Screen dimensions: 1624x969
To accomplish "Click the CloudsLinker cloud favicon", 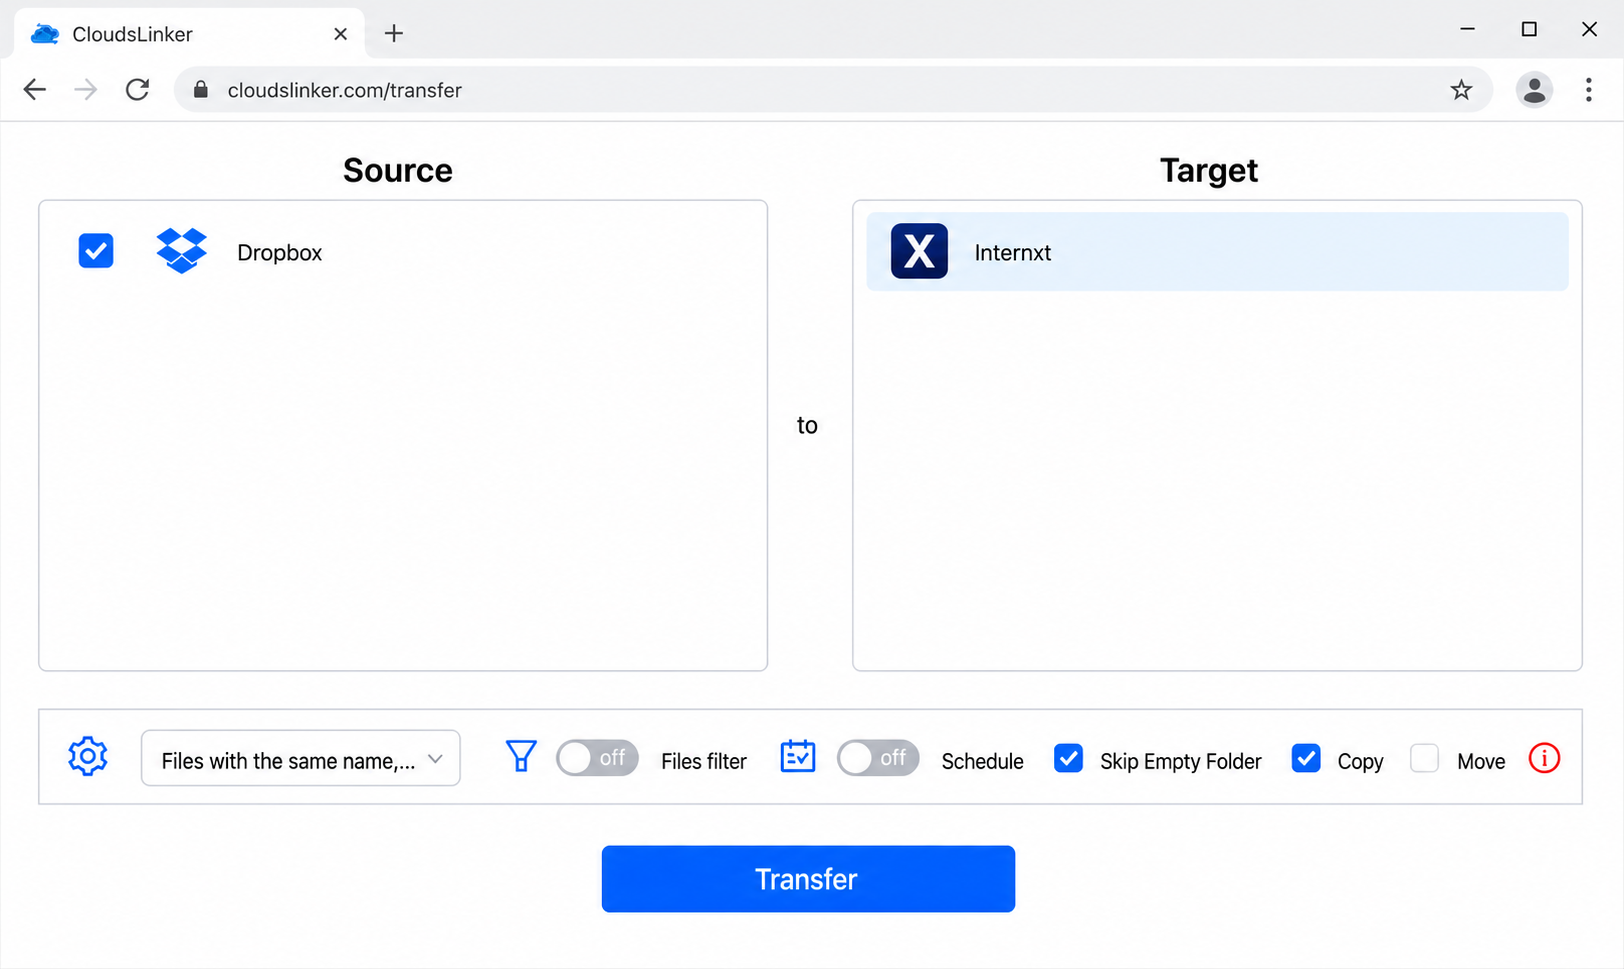I will (45, 34).
